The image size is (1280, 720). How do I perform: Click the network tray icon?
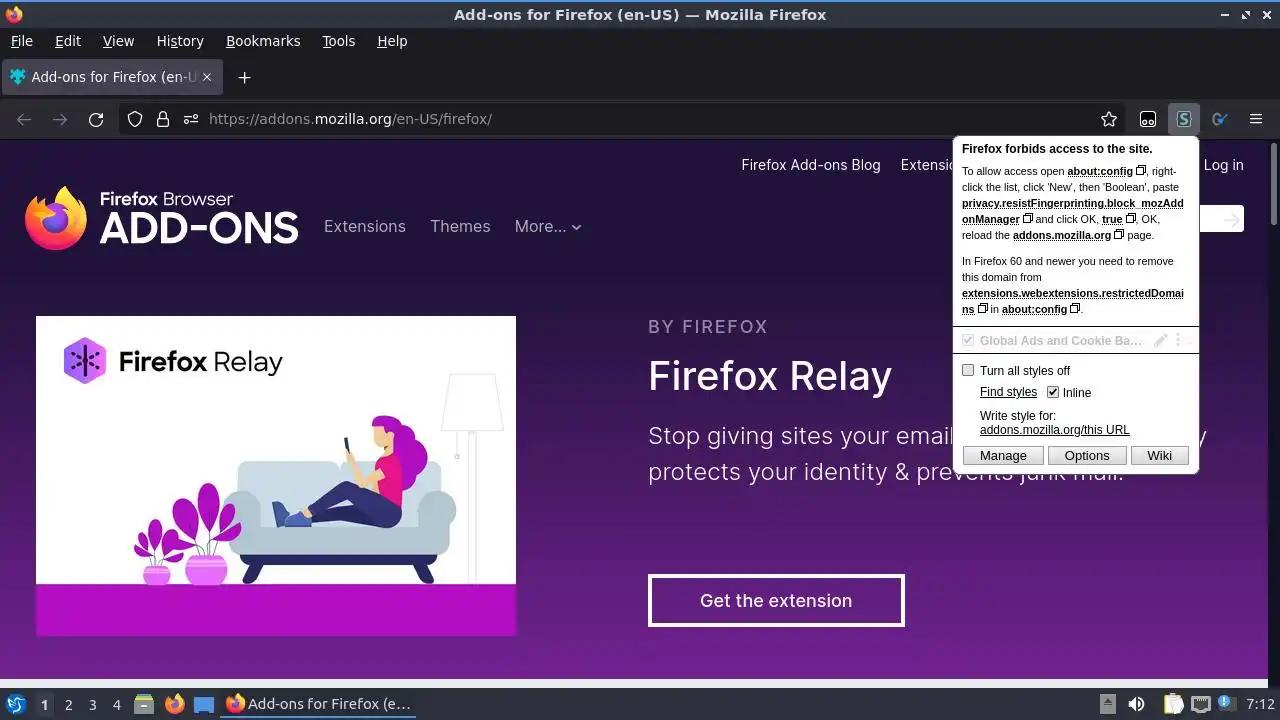point(1201,704)
